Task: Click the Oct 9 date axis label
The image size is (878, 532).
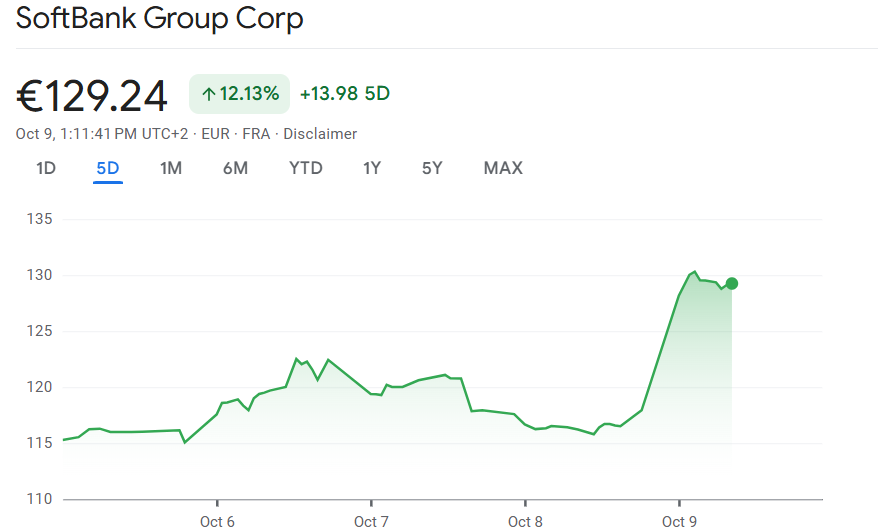Action: pos(679,521)
